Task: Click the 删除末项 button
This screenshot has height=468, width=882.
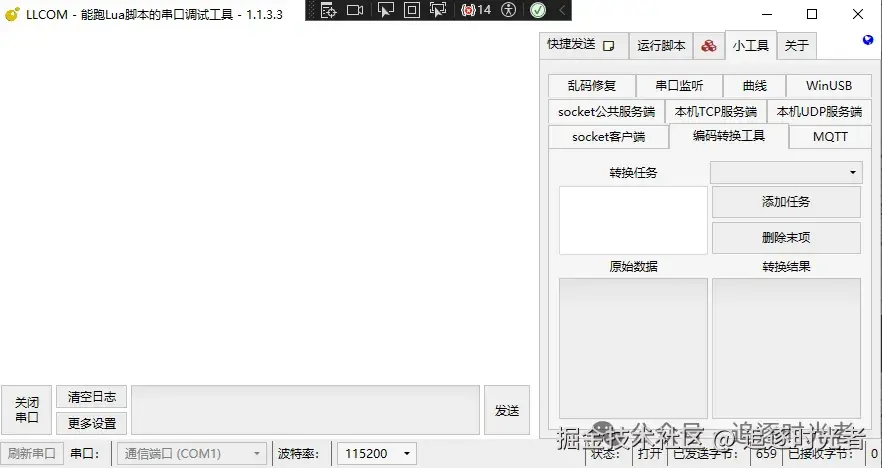Action: 786,238
